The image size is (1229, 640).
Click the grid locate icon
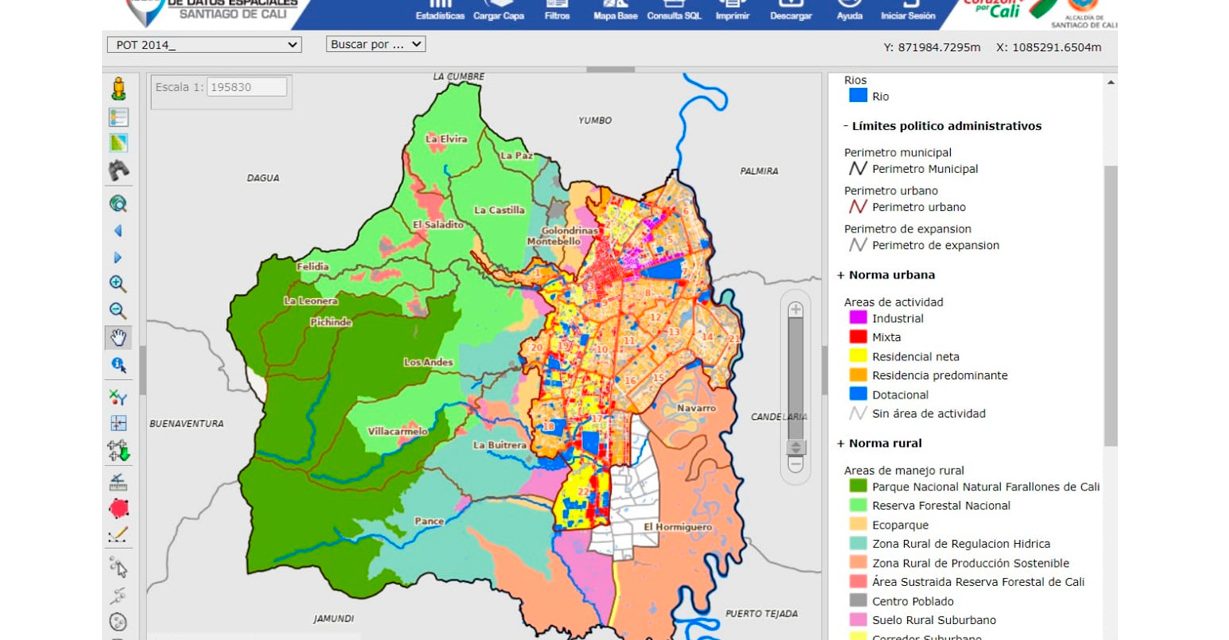click(x=118, y=423)
